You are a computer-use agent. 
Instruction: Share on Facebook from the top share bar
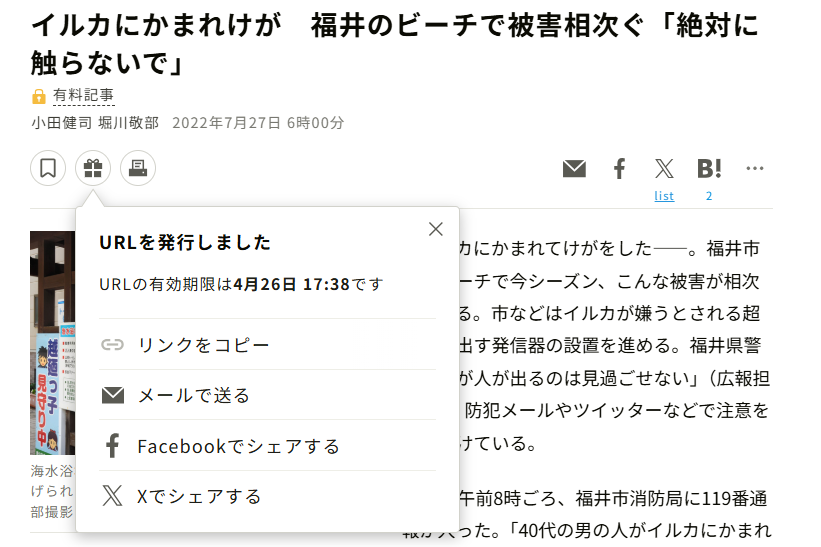pyautogui.click(x=619, y=169)
